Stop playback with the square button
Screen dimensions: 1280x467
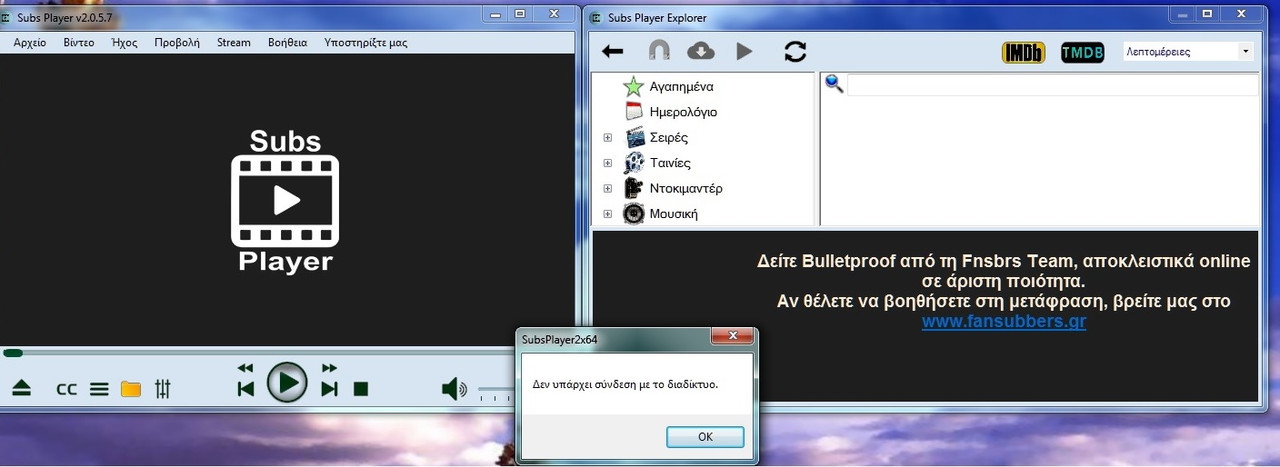(361, 389)
